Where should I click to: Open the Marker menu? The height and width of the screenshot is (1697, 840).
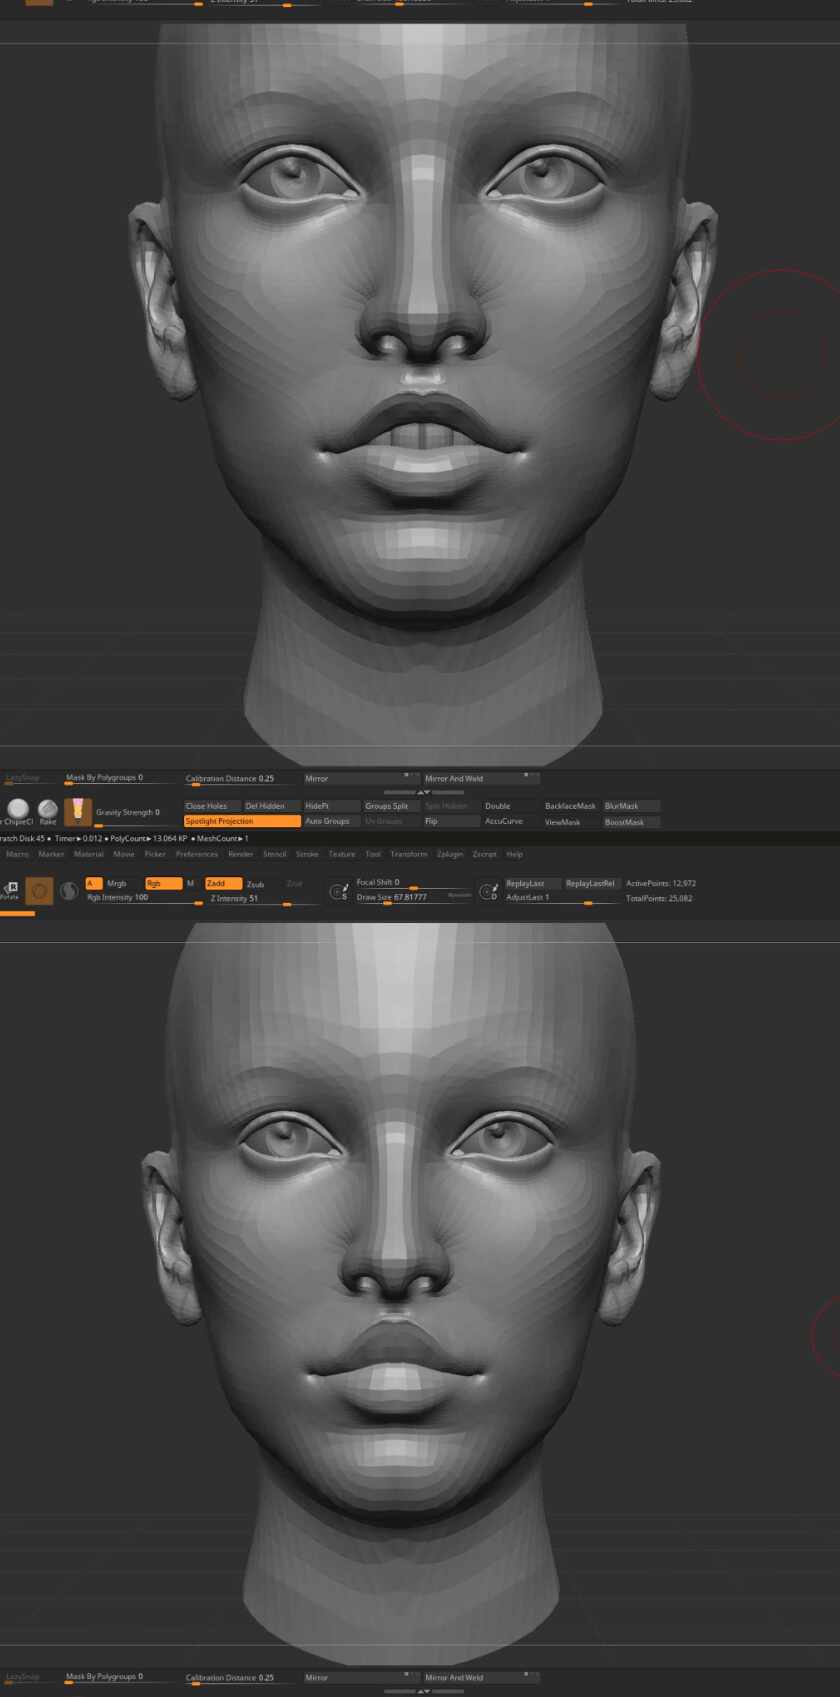point(51,854)
